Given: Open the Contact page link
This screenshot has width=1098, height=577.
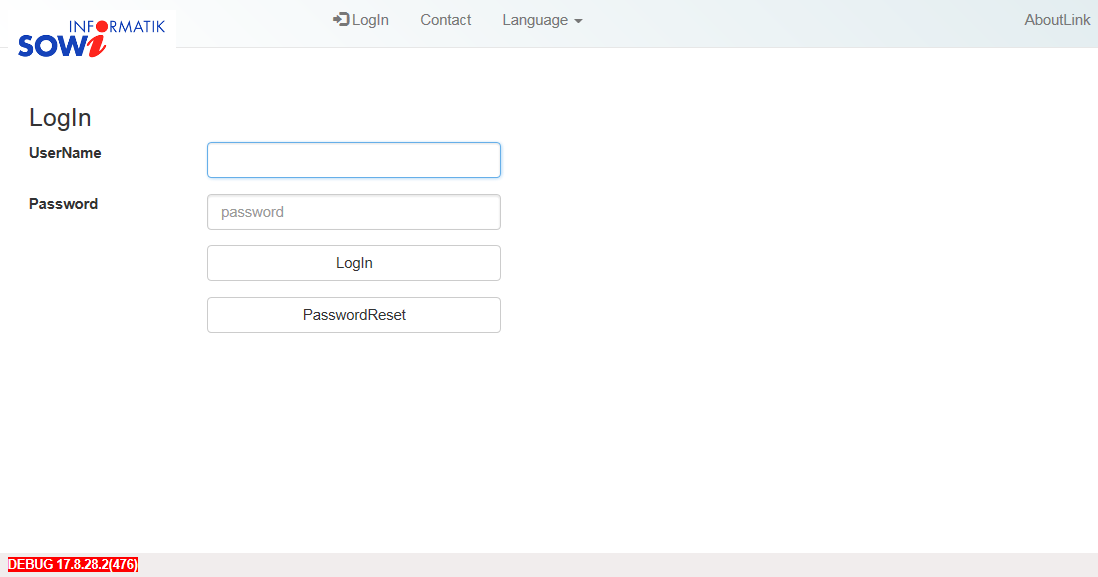Looking at the screenshot, I should click(x=445, y=20).
